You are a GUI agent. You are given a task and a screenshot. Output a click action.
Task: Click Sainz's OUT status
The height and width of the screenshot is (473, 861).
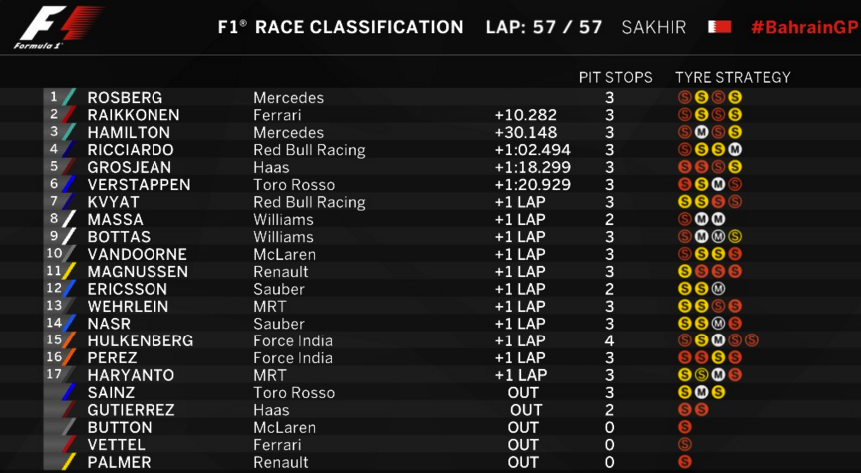tap(523, 393)
